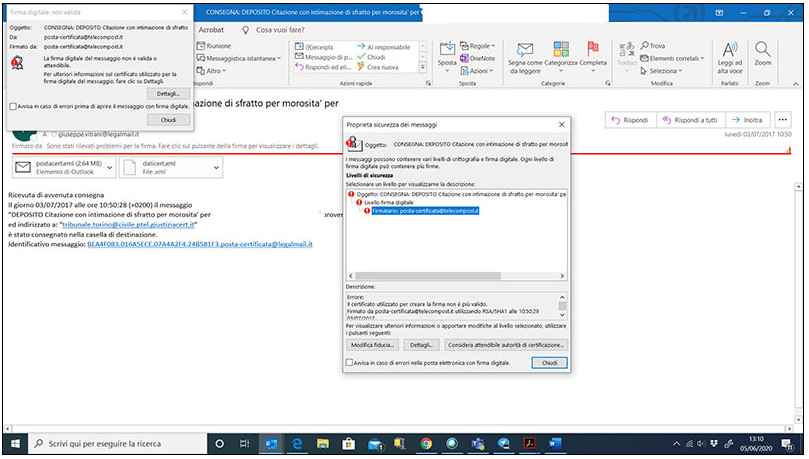Open tribunale.torino giustiziacert email link
Viewport: 809px width, 459px height.
coord(128,225)
